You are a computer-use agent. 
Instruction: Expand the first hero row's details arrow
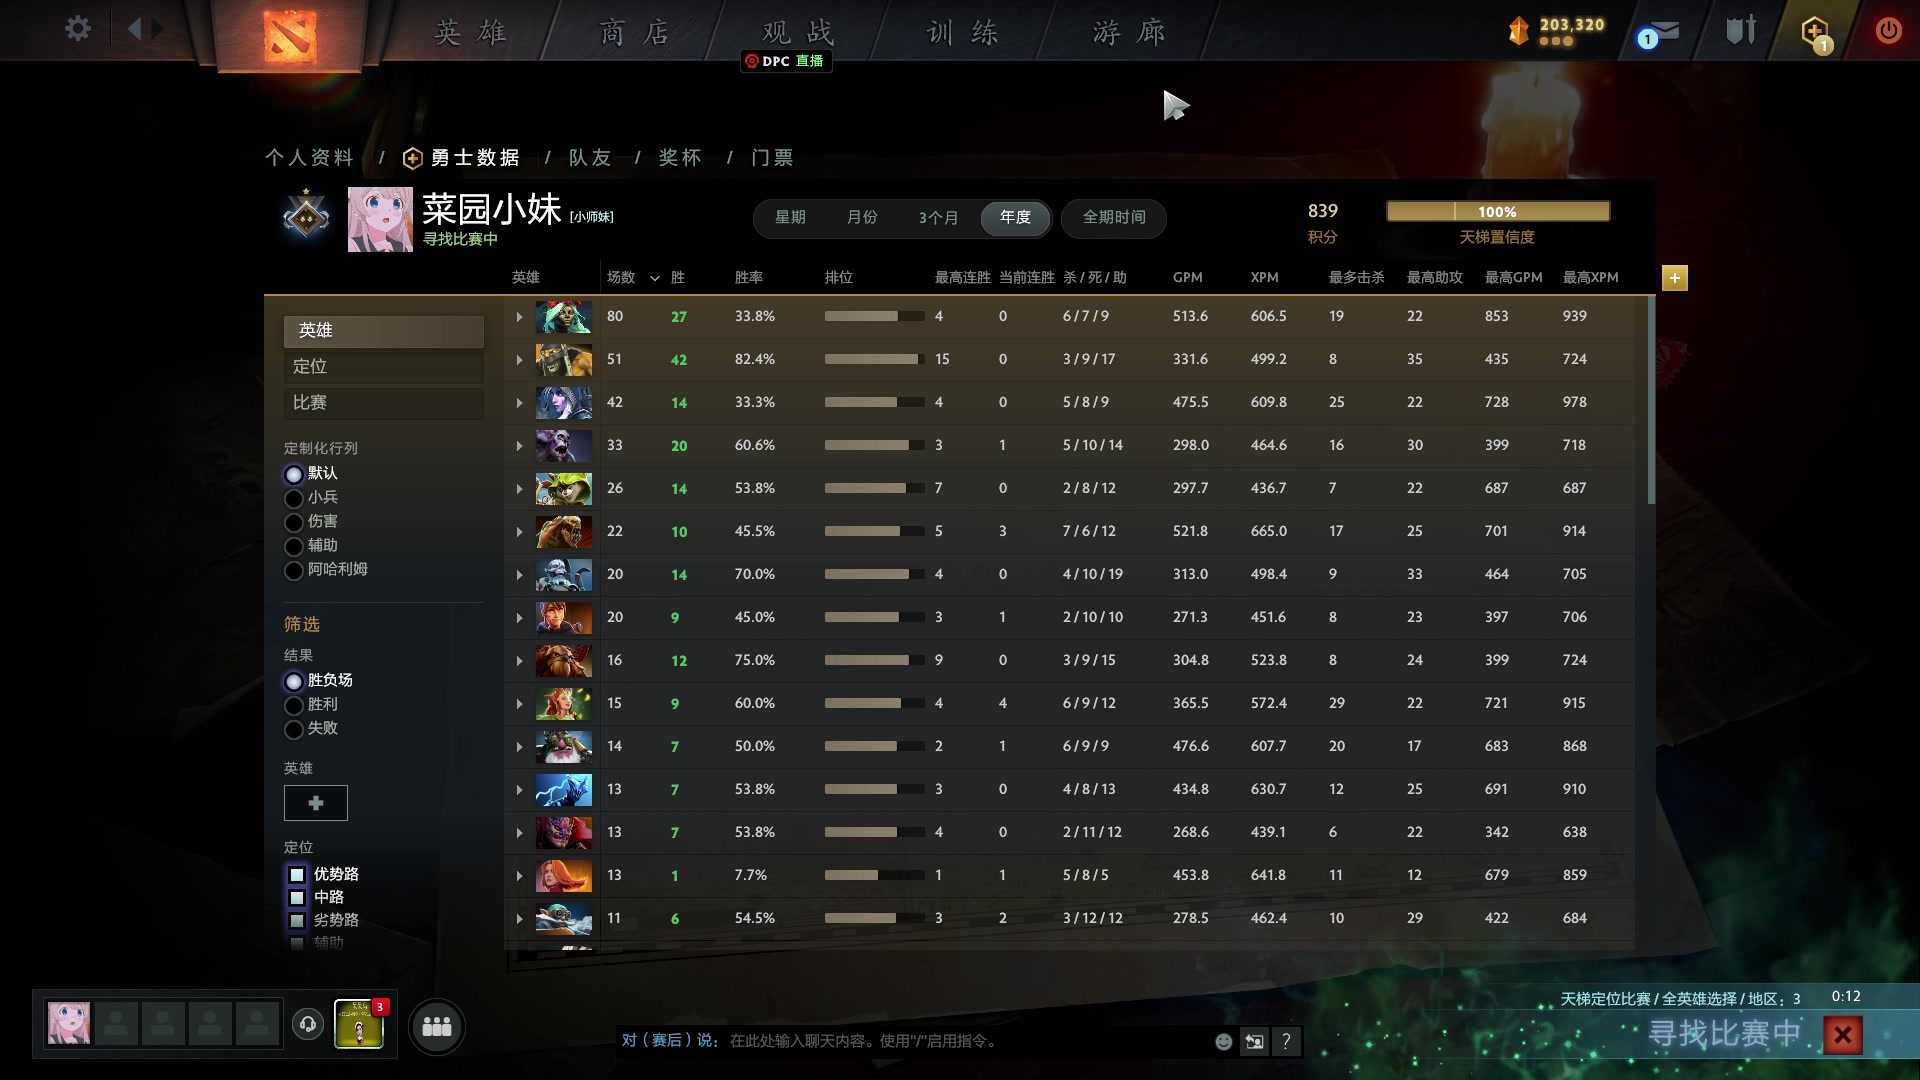(519, 316)
